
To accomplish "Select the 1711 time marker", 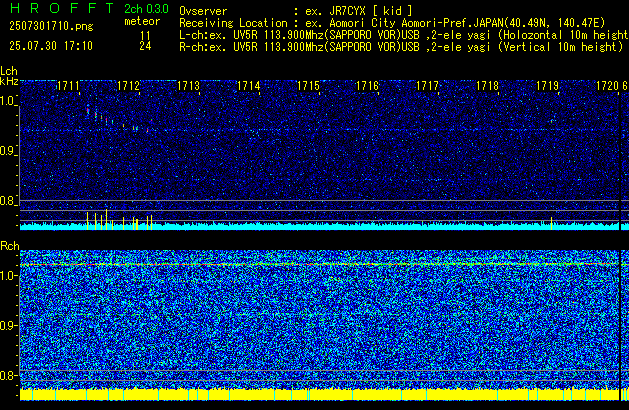I will pos(68,86).
